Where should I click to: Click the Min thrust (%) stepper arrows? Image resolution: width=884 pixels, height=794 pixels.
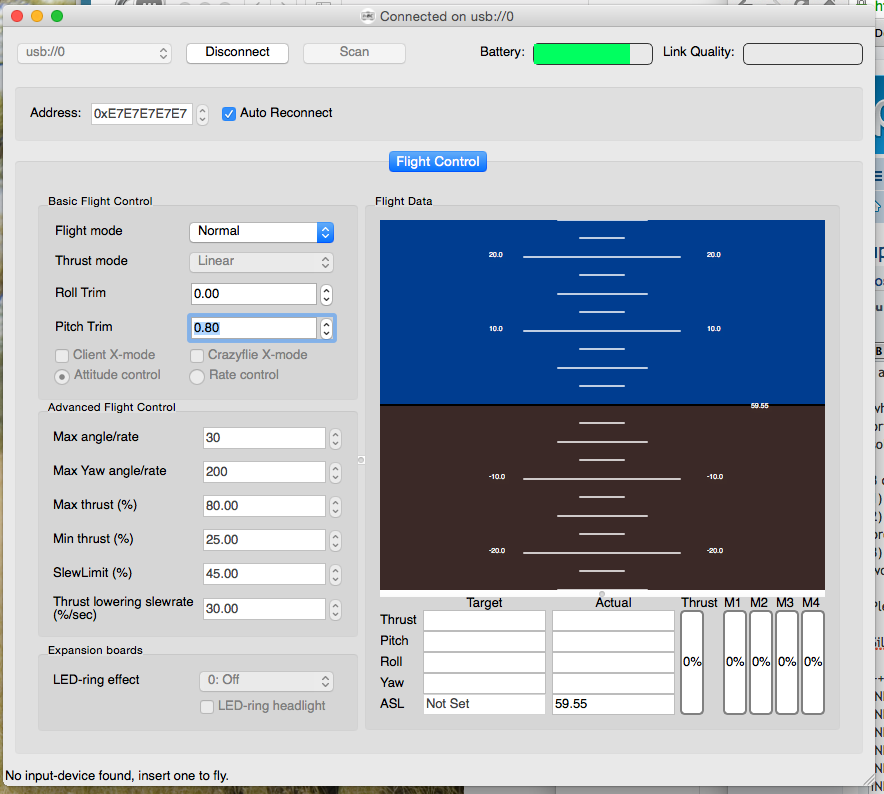(335, 540)
